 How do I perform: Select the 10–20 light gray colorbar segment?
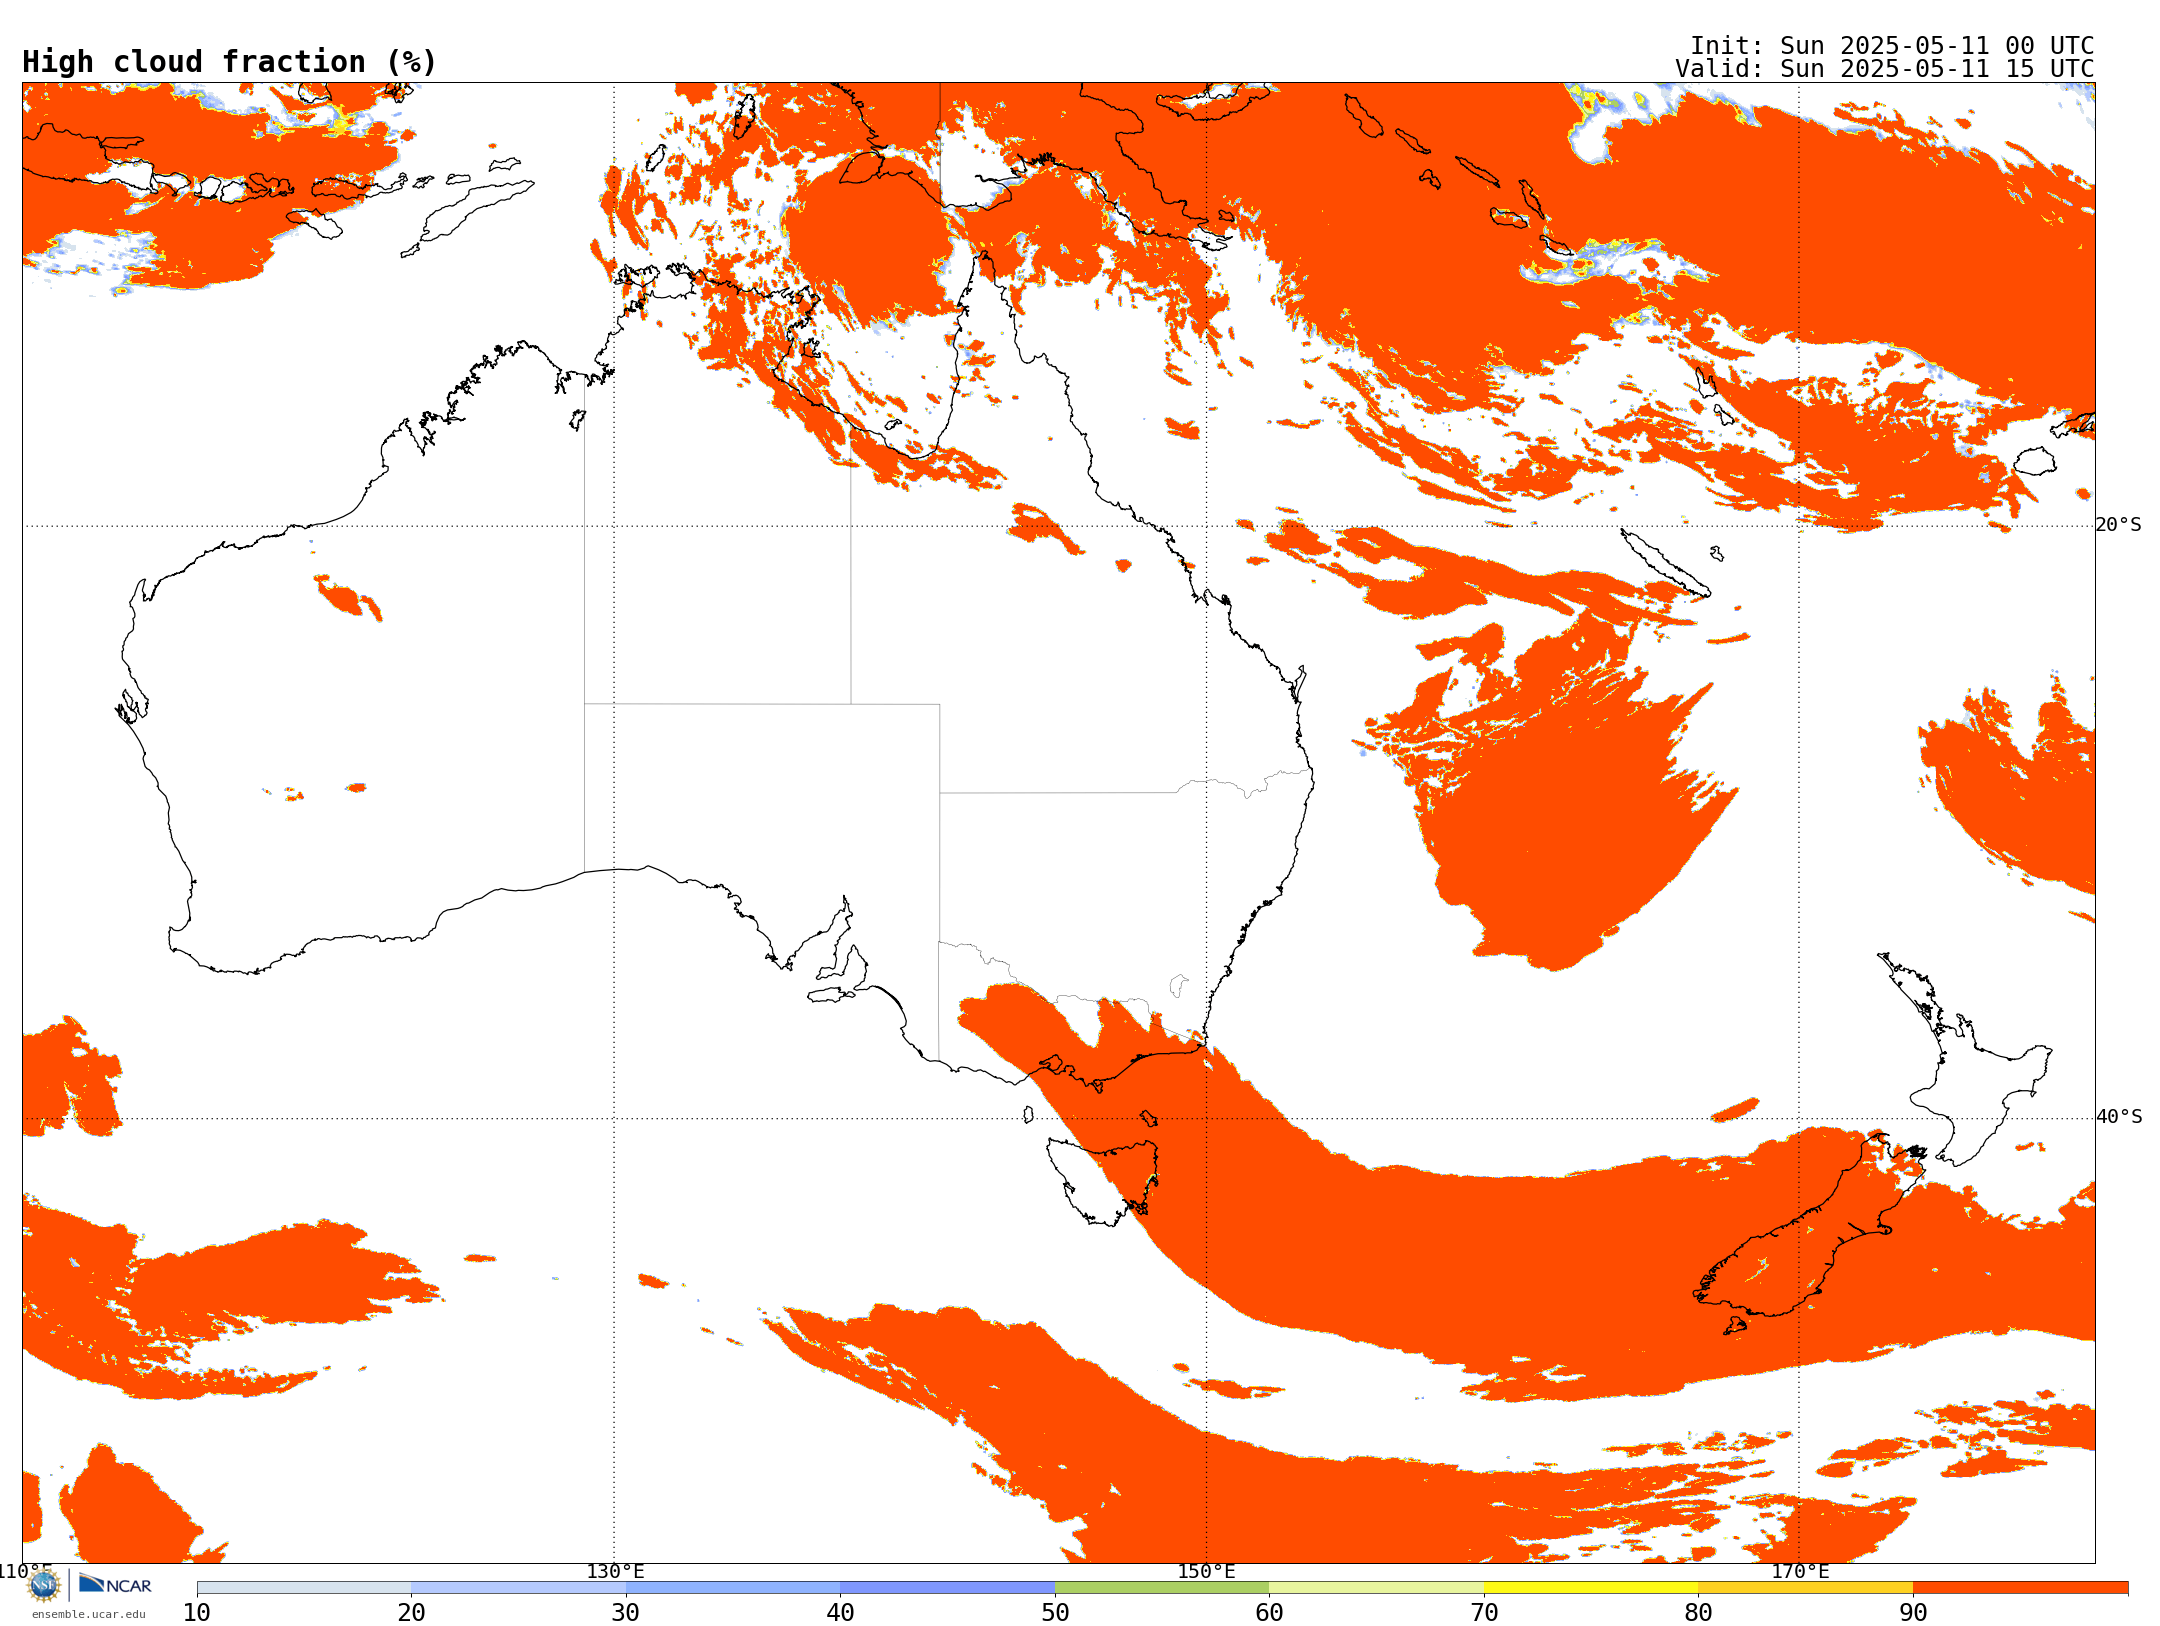tap(304, 1588)
